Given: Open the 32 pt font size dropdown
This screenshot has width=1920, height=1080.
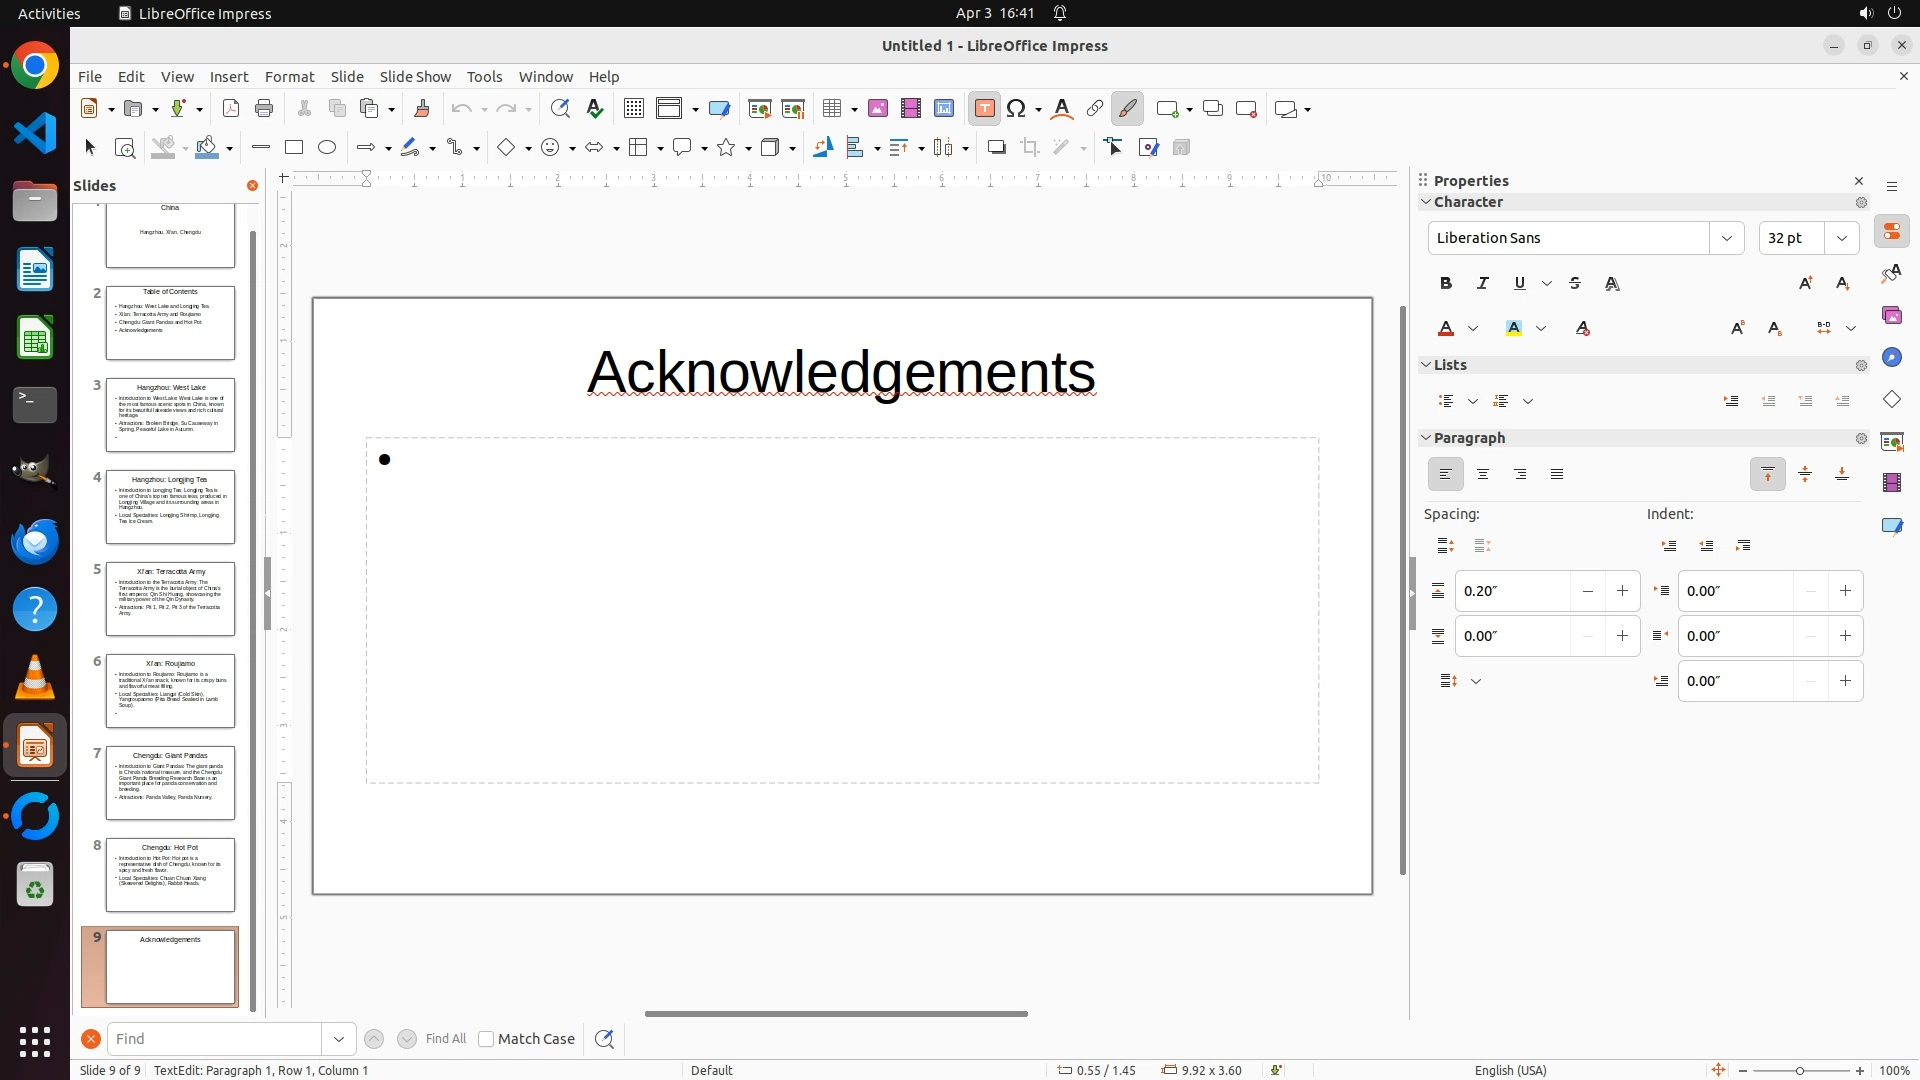Looking at the screenshot, I should coord(1842,238).
